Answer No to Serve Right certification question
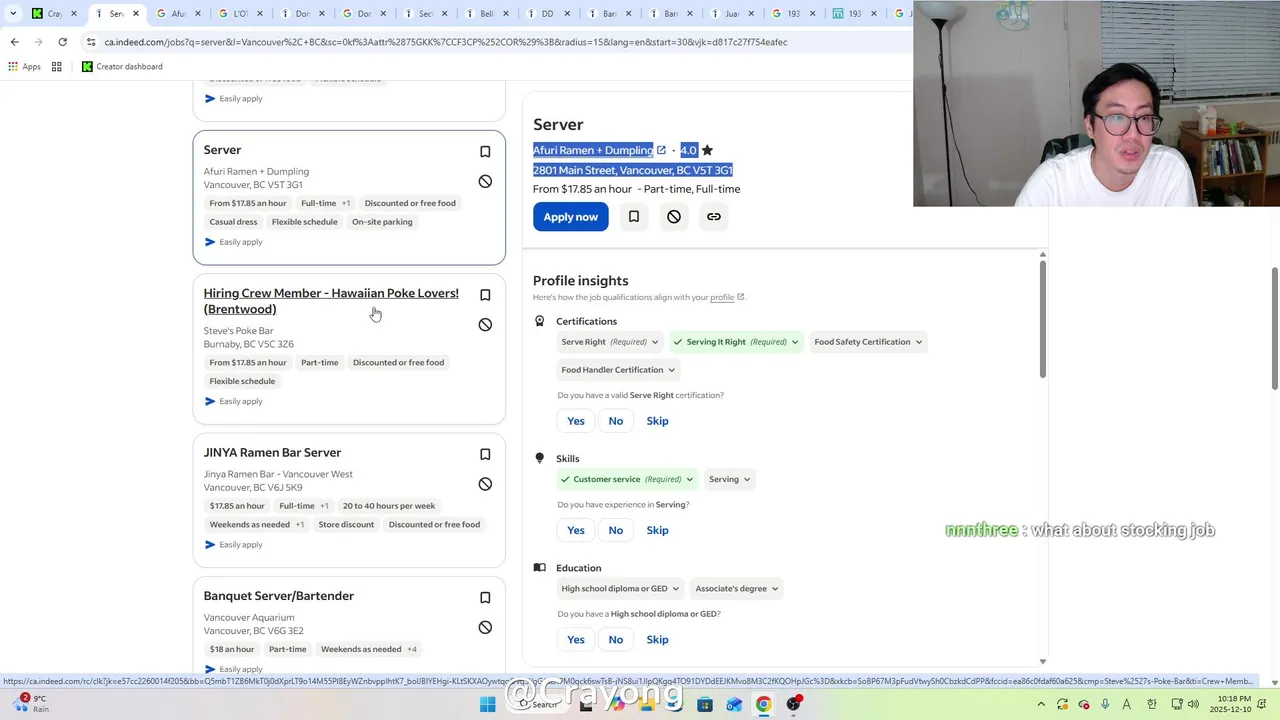This screenshot has width=1280, height=720. (x=616, y=421)
